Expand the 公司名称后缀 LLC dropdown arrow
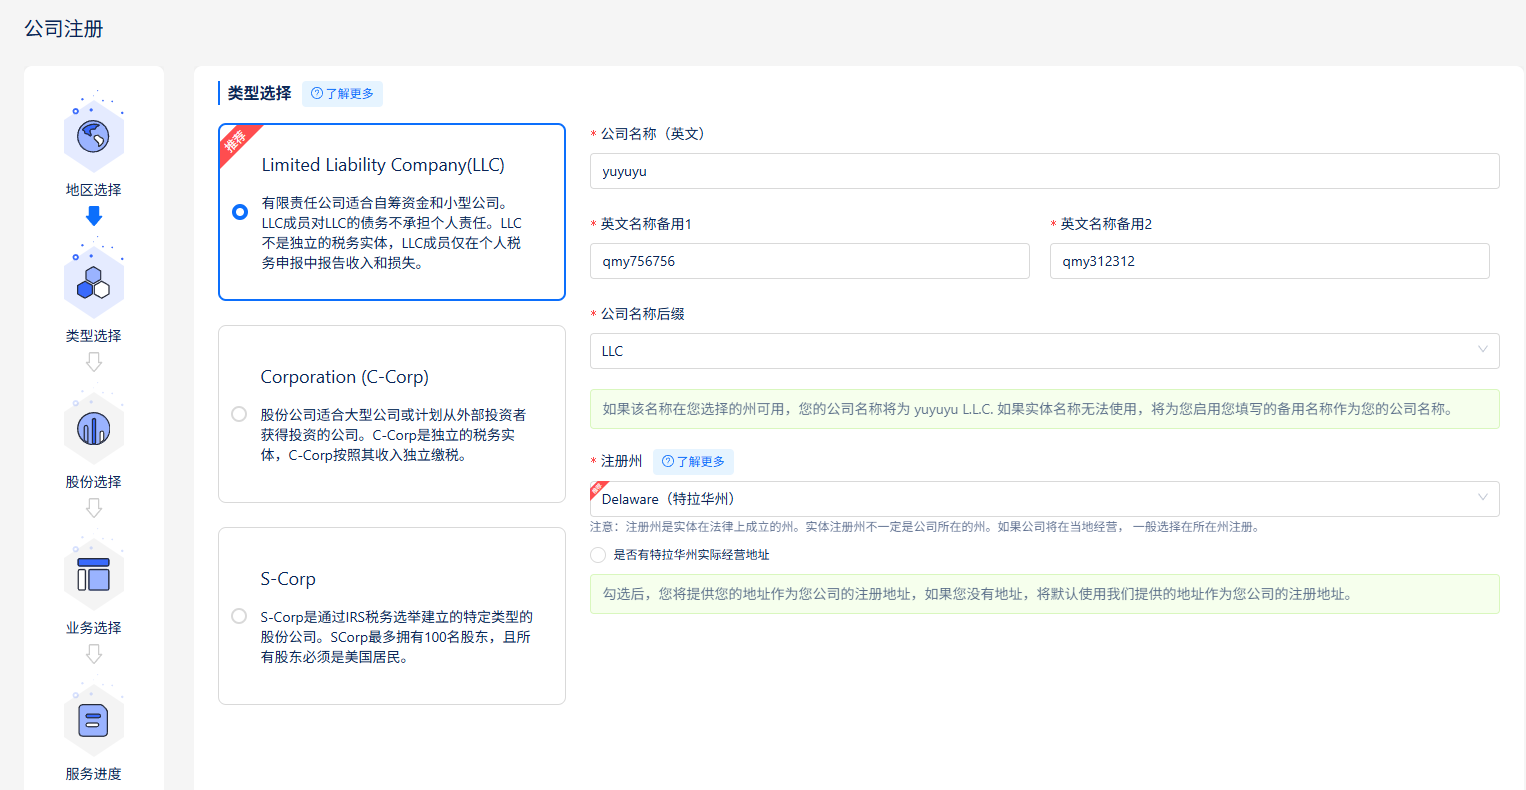This screenshot has height=790, width=1526. click(1482, 350)
